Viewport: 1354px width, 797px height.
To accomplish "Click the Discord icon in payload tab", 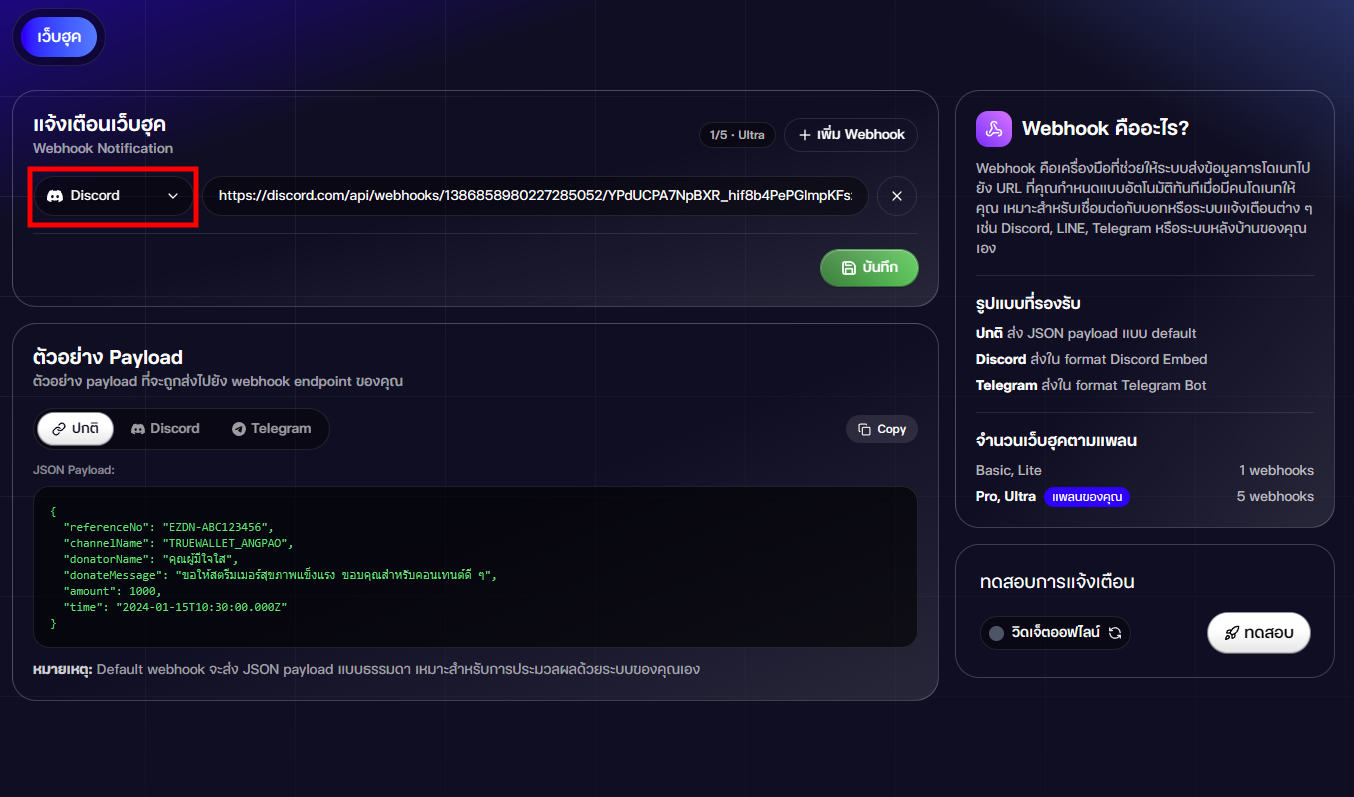I will point(138,429).
